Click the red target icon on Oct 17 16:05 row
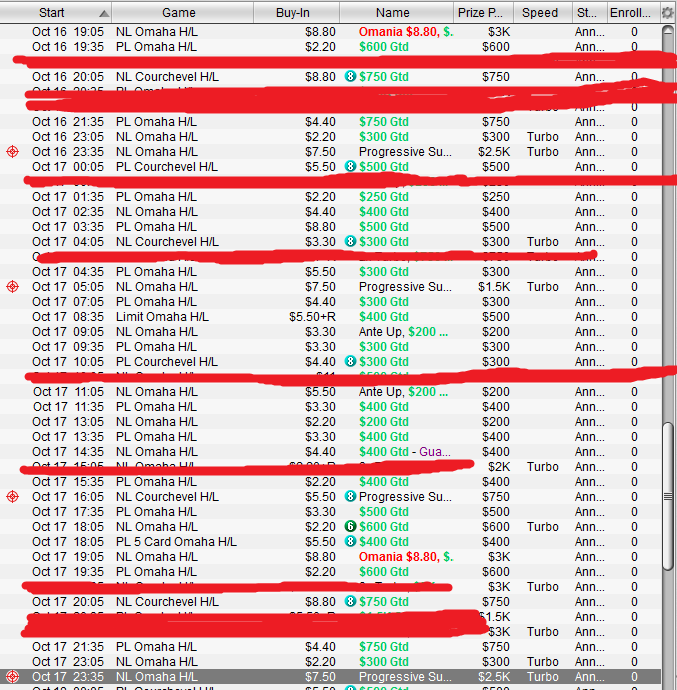This screenshot has height=690, width=677. tap(12, 497)
